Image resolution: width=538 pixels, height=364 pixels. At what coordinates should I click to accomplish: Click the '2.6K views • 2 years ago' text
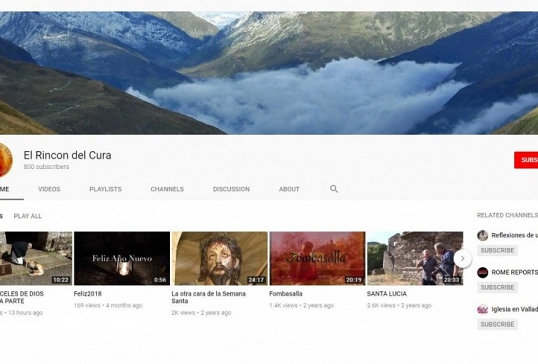click(399, 305)
